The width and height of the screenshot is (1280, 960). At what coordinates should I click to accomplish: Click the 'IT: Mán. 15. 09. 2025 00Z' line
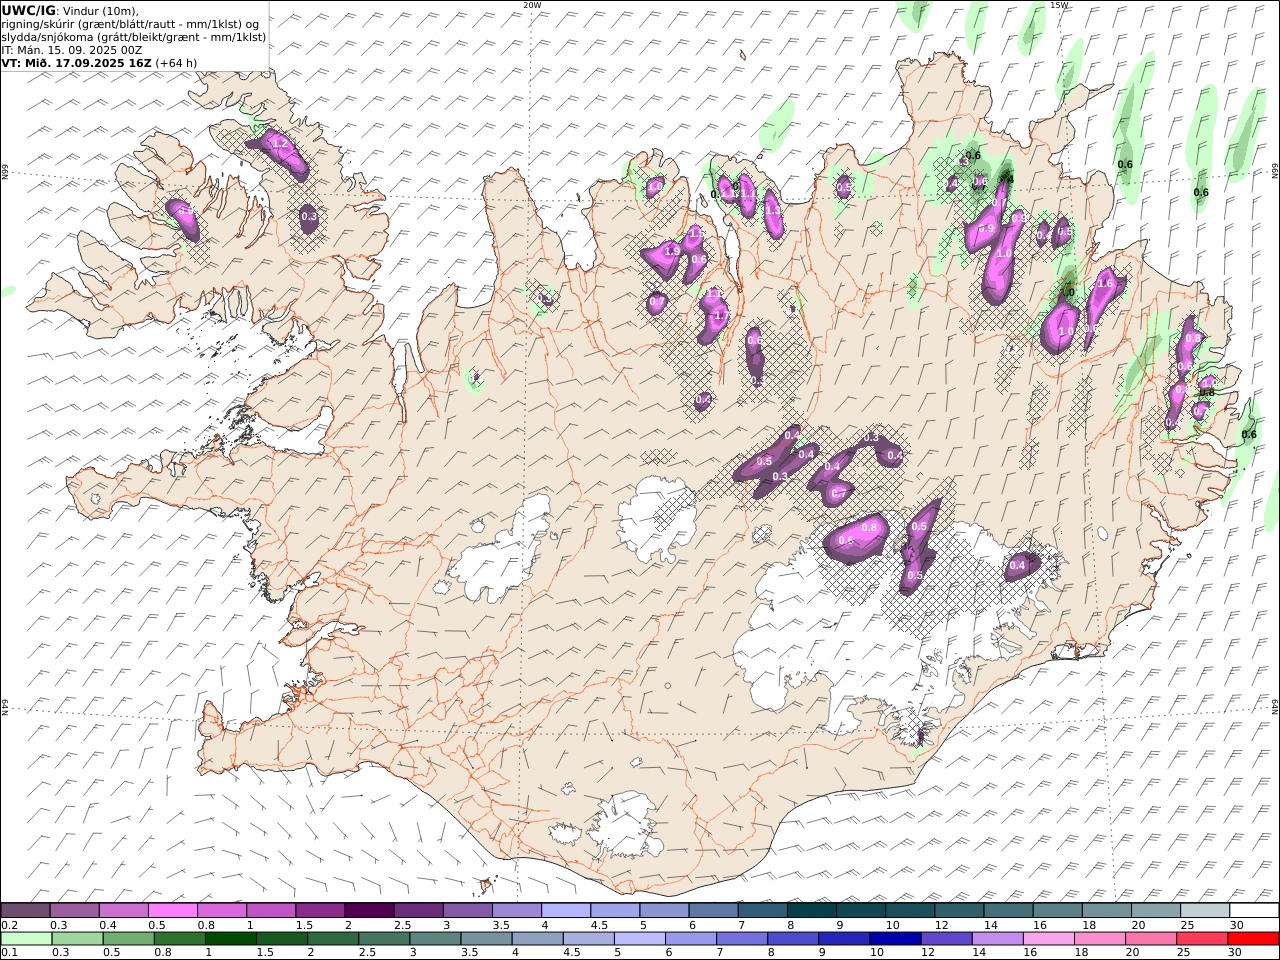coord(72,49)
